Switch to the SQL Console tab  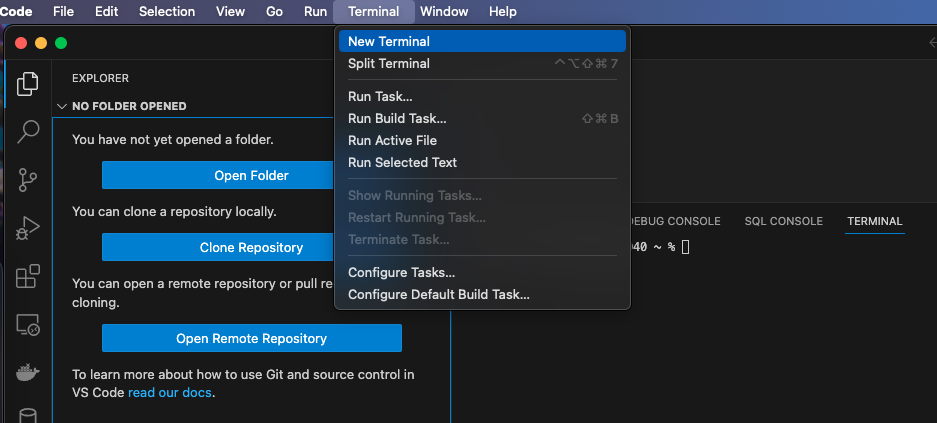pyautogui.click(x=783, y=221)
